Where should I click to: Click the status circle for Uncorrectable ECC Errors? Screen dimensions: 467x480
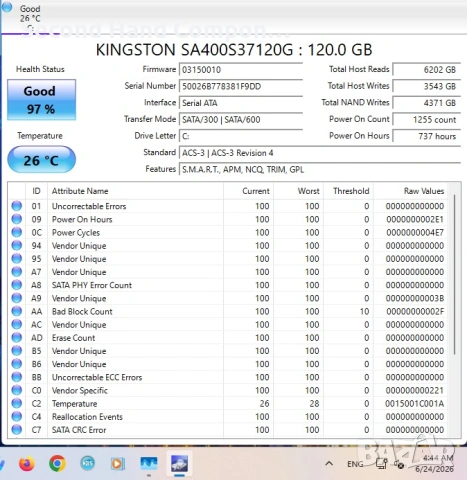click(17, 377)
